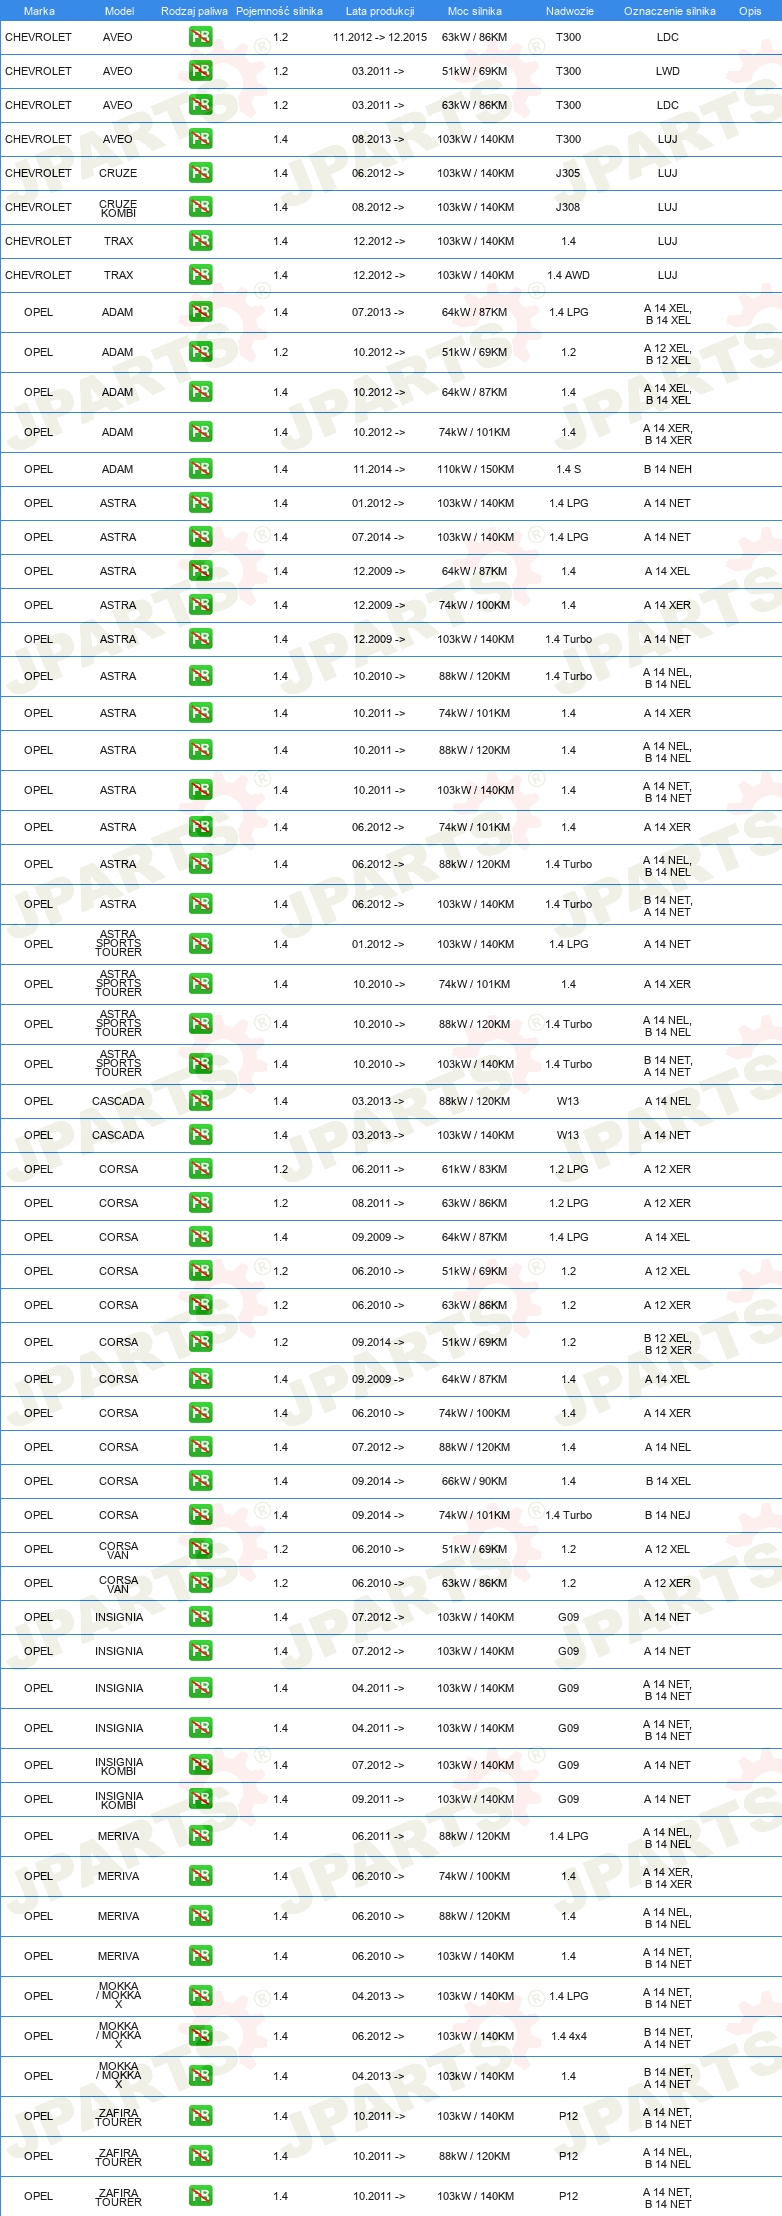The width and height of the screenshot is (782, 2216).
Task: Select the '1.4 AWD' body cell
Action: (x=568, y=275)
